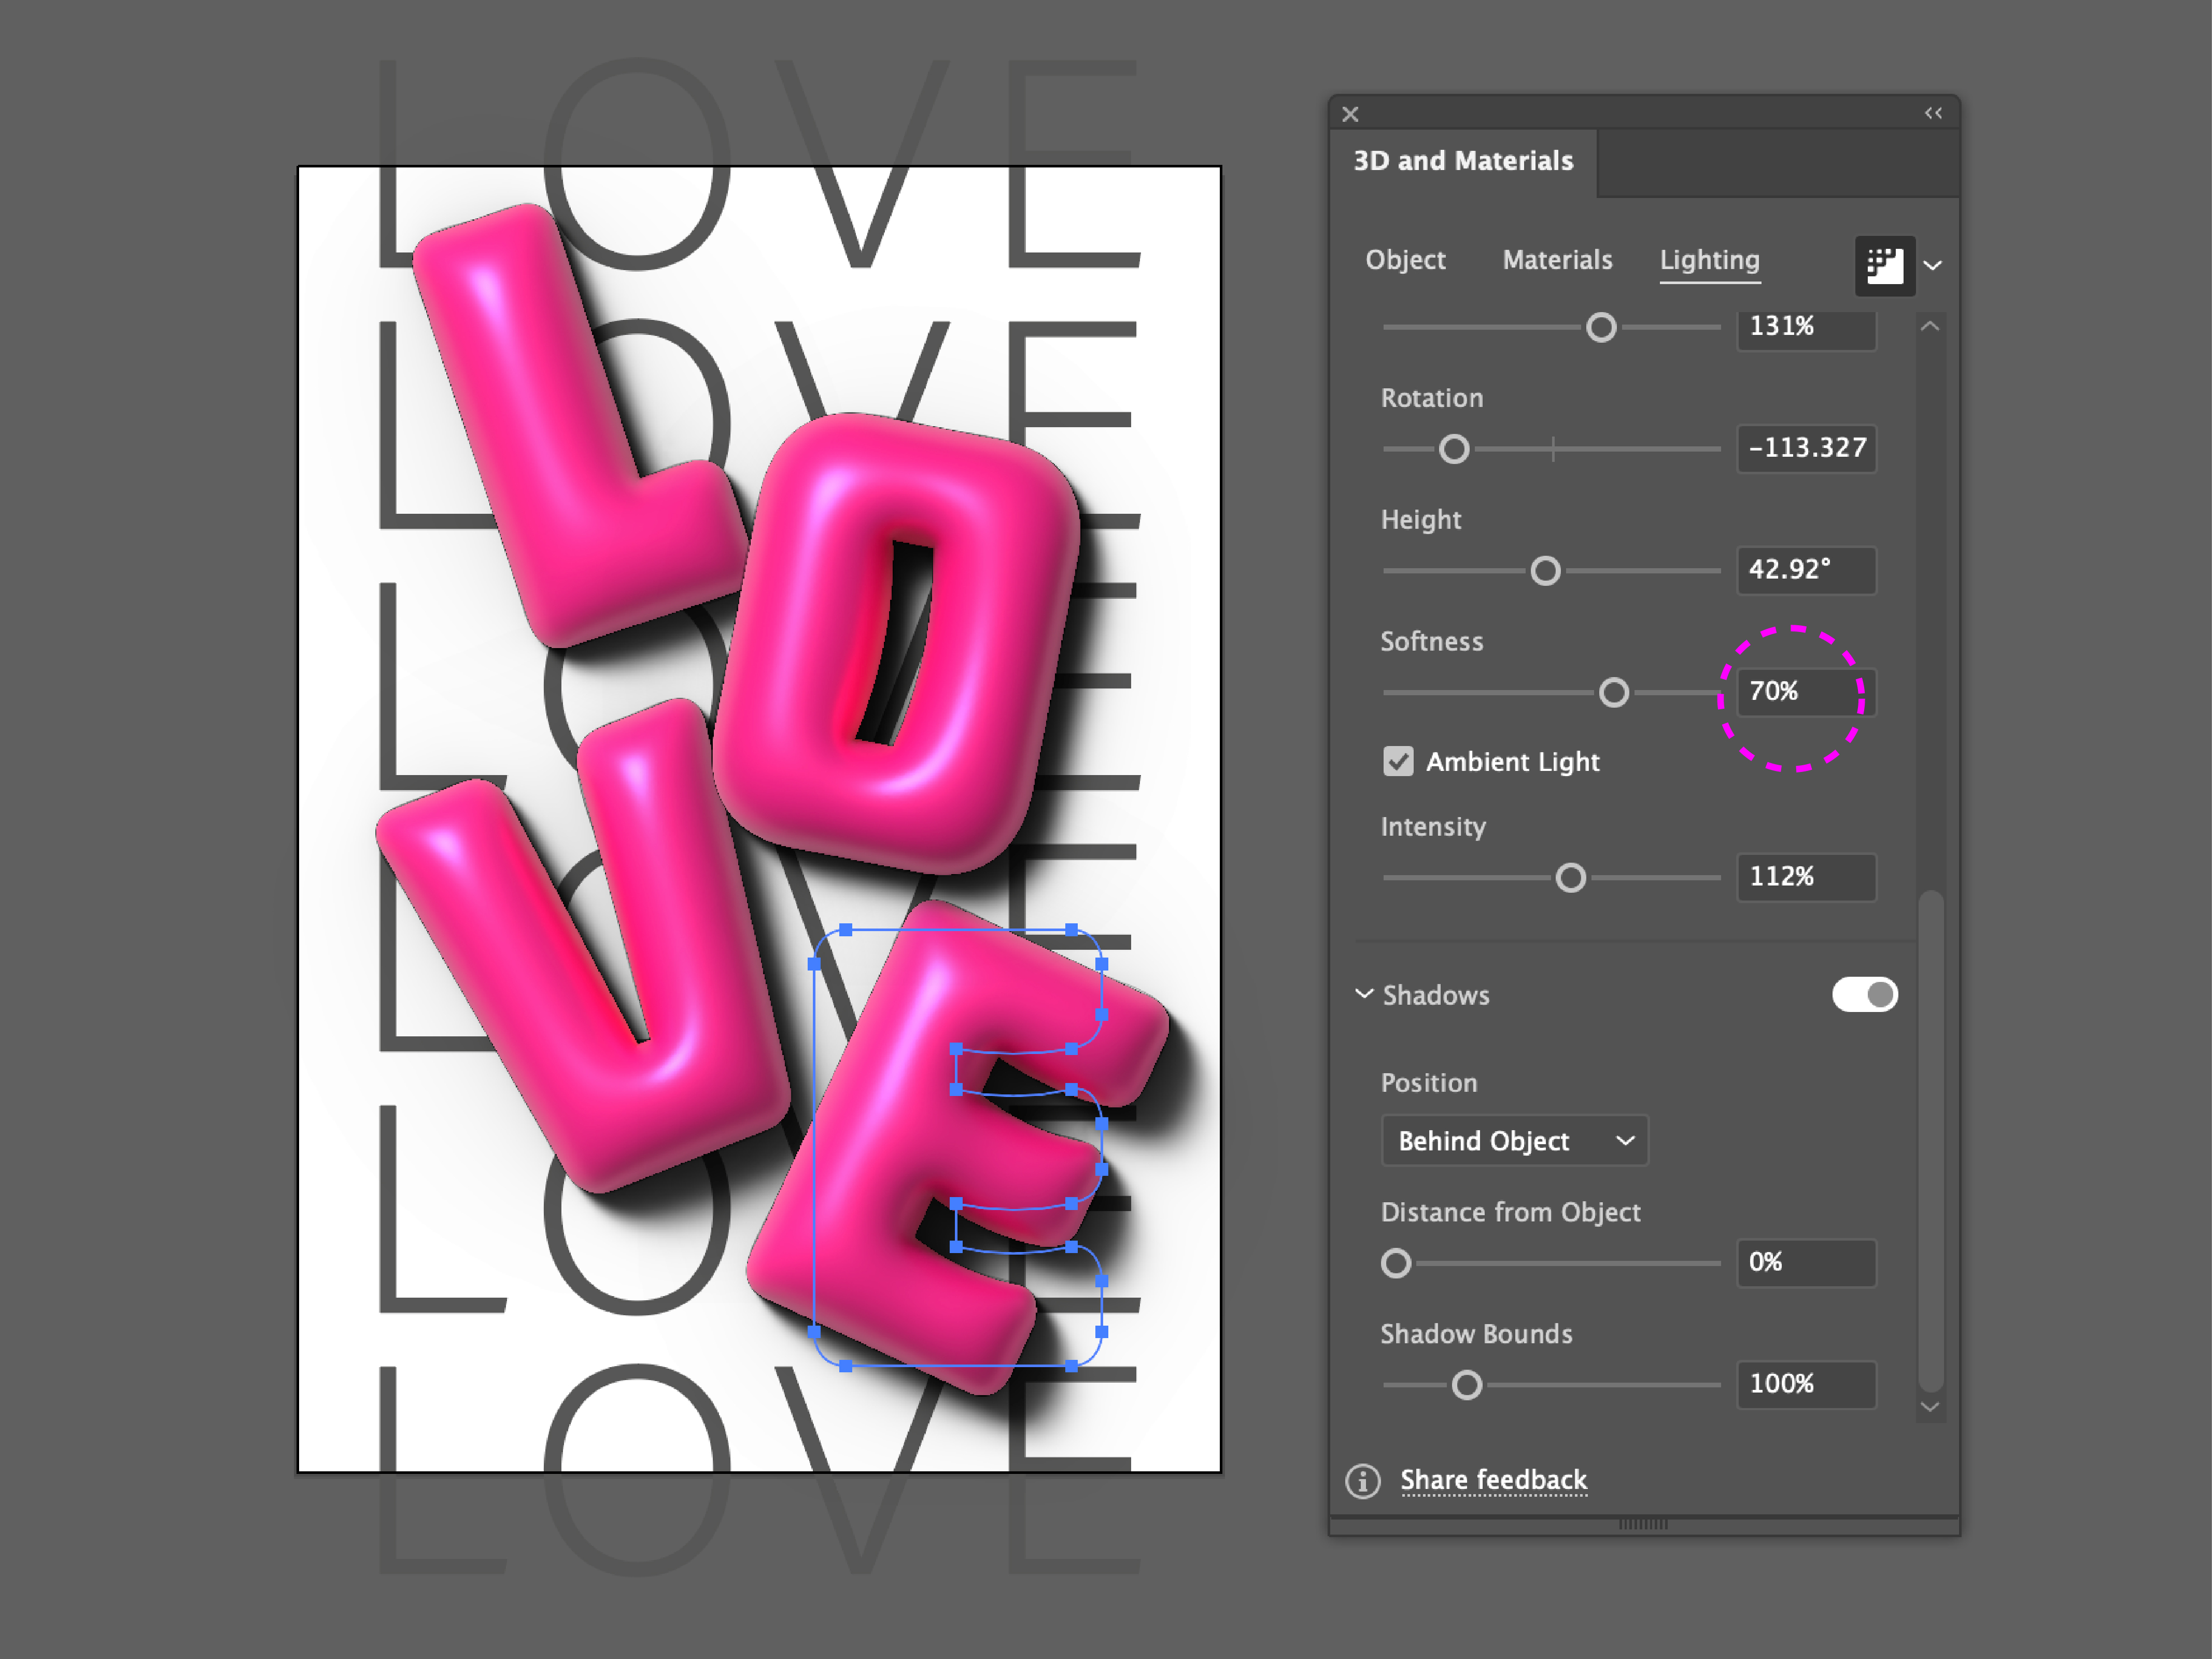Switch to the Object tab
This screenshot has width=2212, height=1659.
click(1405, 260)
